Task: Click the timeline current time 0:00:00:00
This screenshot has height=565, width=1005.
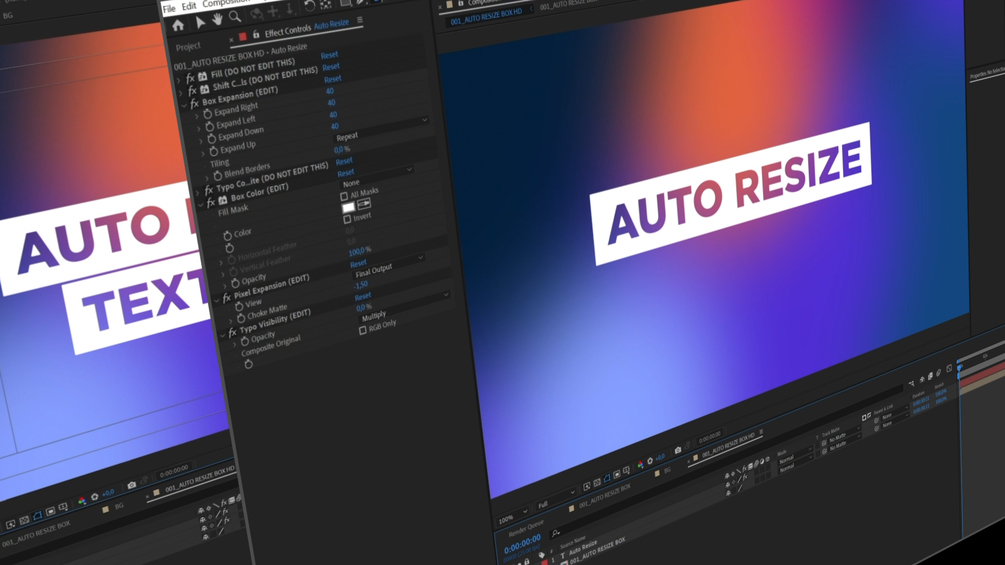Action: 522,546
